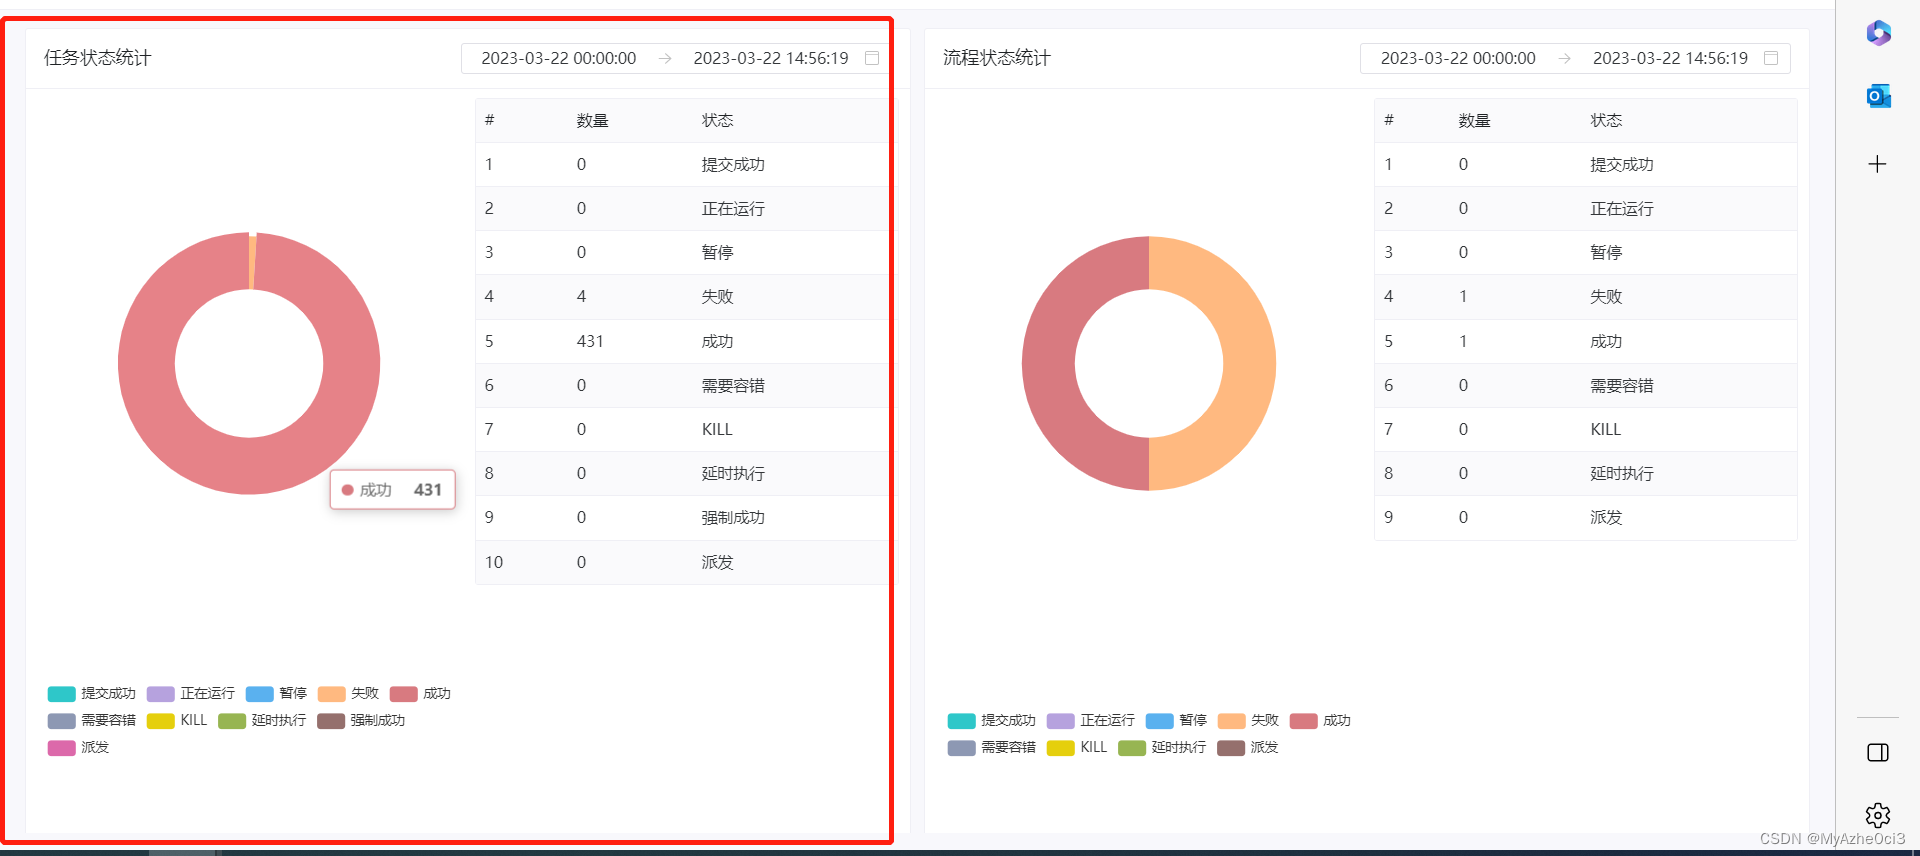Toggle 正在运行 legend in process chart
Viewport: 1920px width, 856px height.
click(1091, 720)
